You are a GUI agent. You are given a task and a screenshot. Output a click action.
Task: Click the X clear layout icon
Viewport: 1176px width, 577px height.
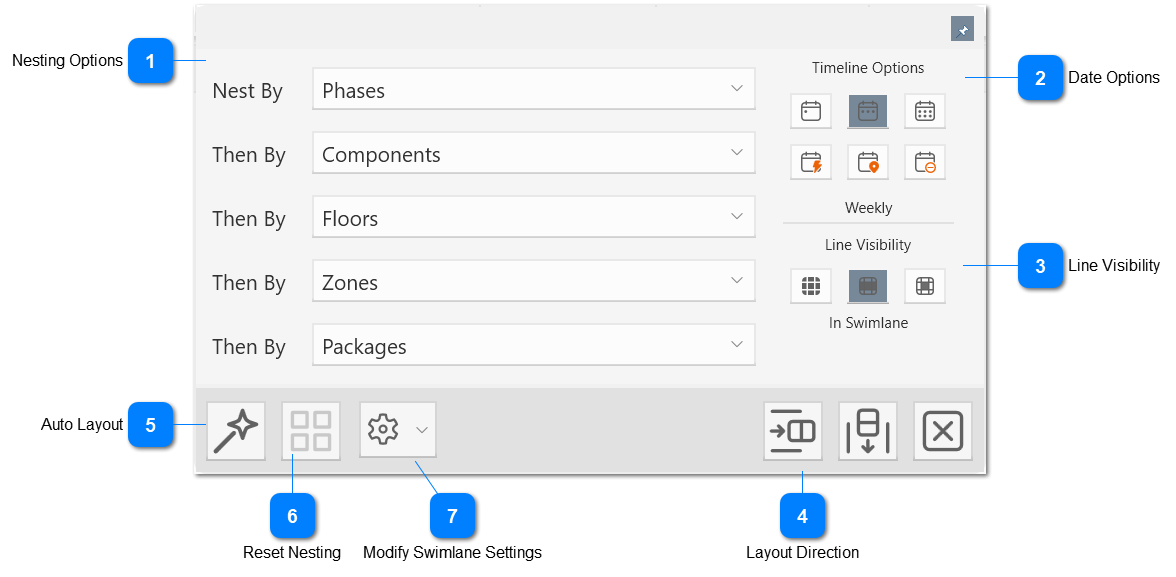[942, 430]
